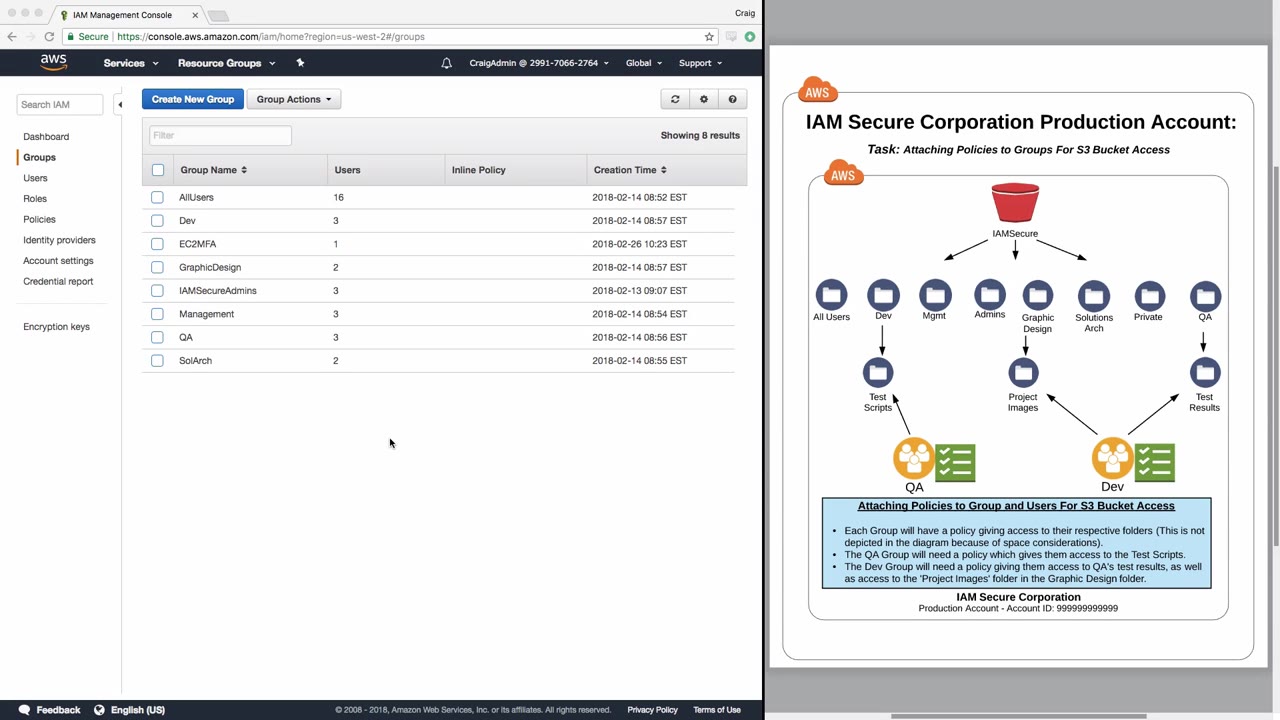Open the Privacy Policy footer link
Viewport: 1280px width, 720px height.
tap(652, 710)
